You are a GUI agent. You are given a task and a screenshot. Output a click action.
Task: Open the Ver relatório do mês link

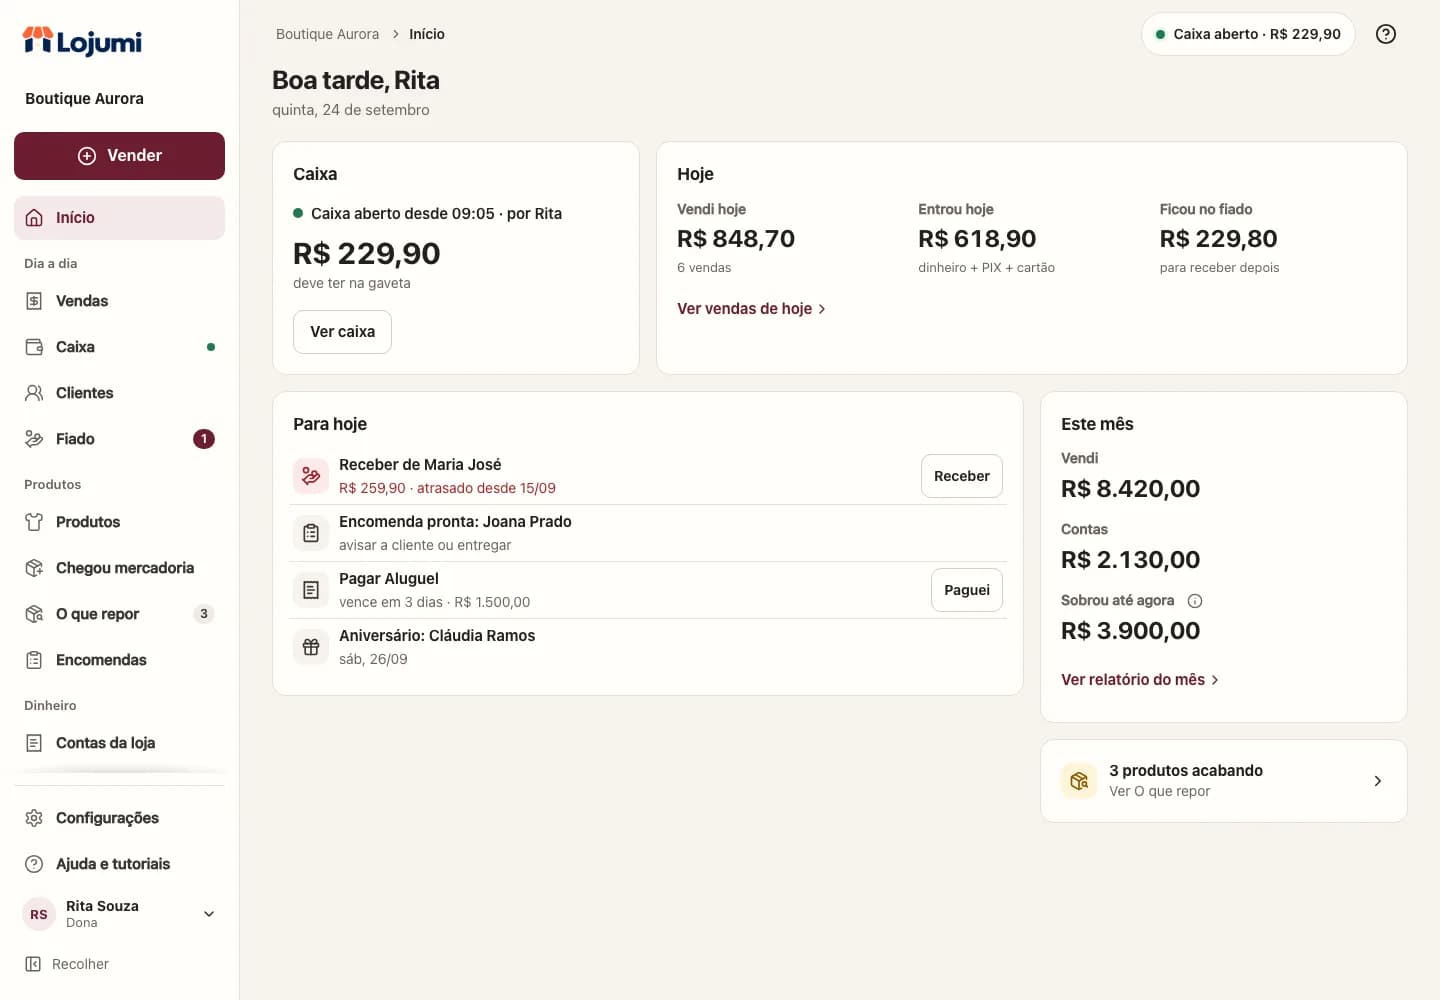(x=1140, y=680)
